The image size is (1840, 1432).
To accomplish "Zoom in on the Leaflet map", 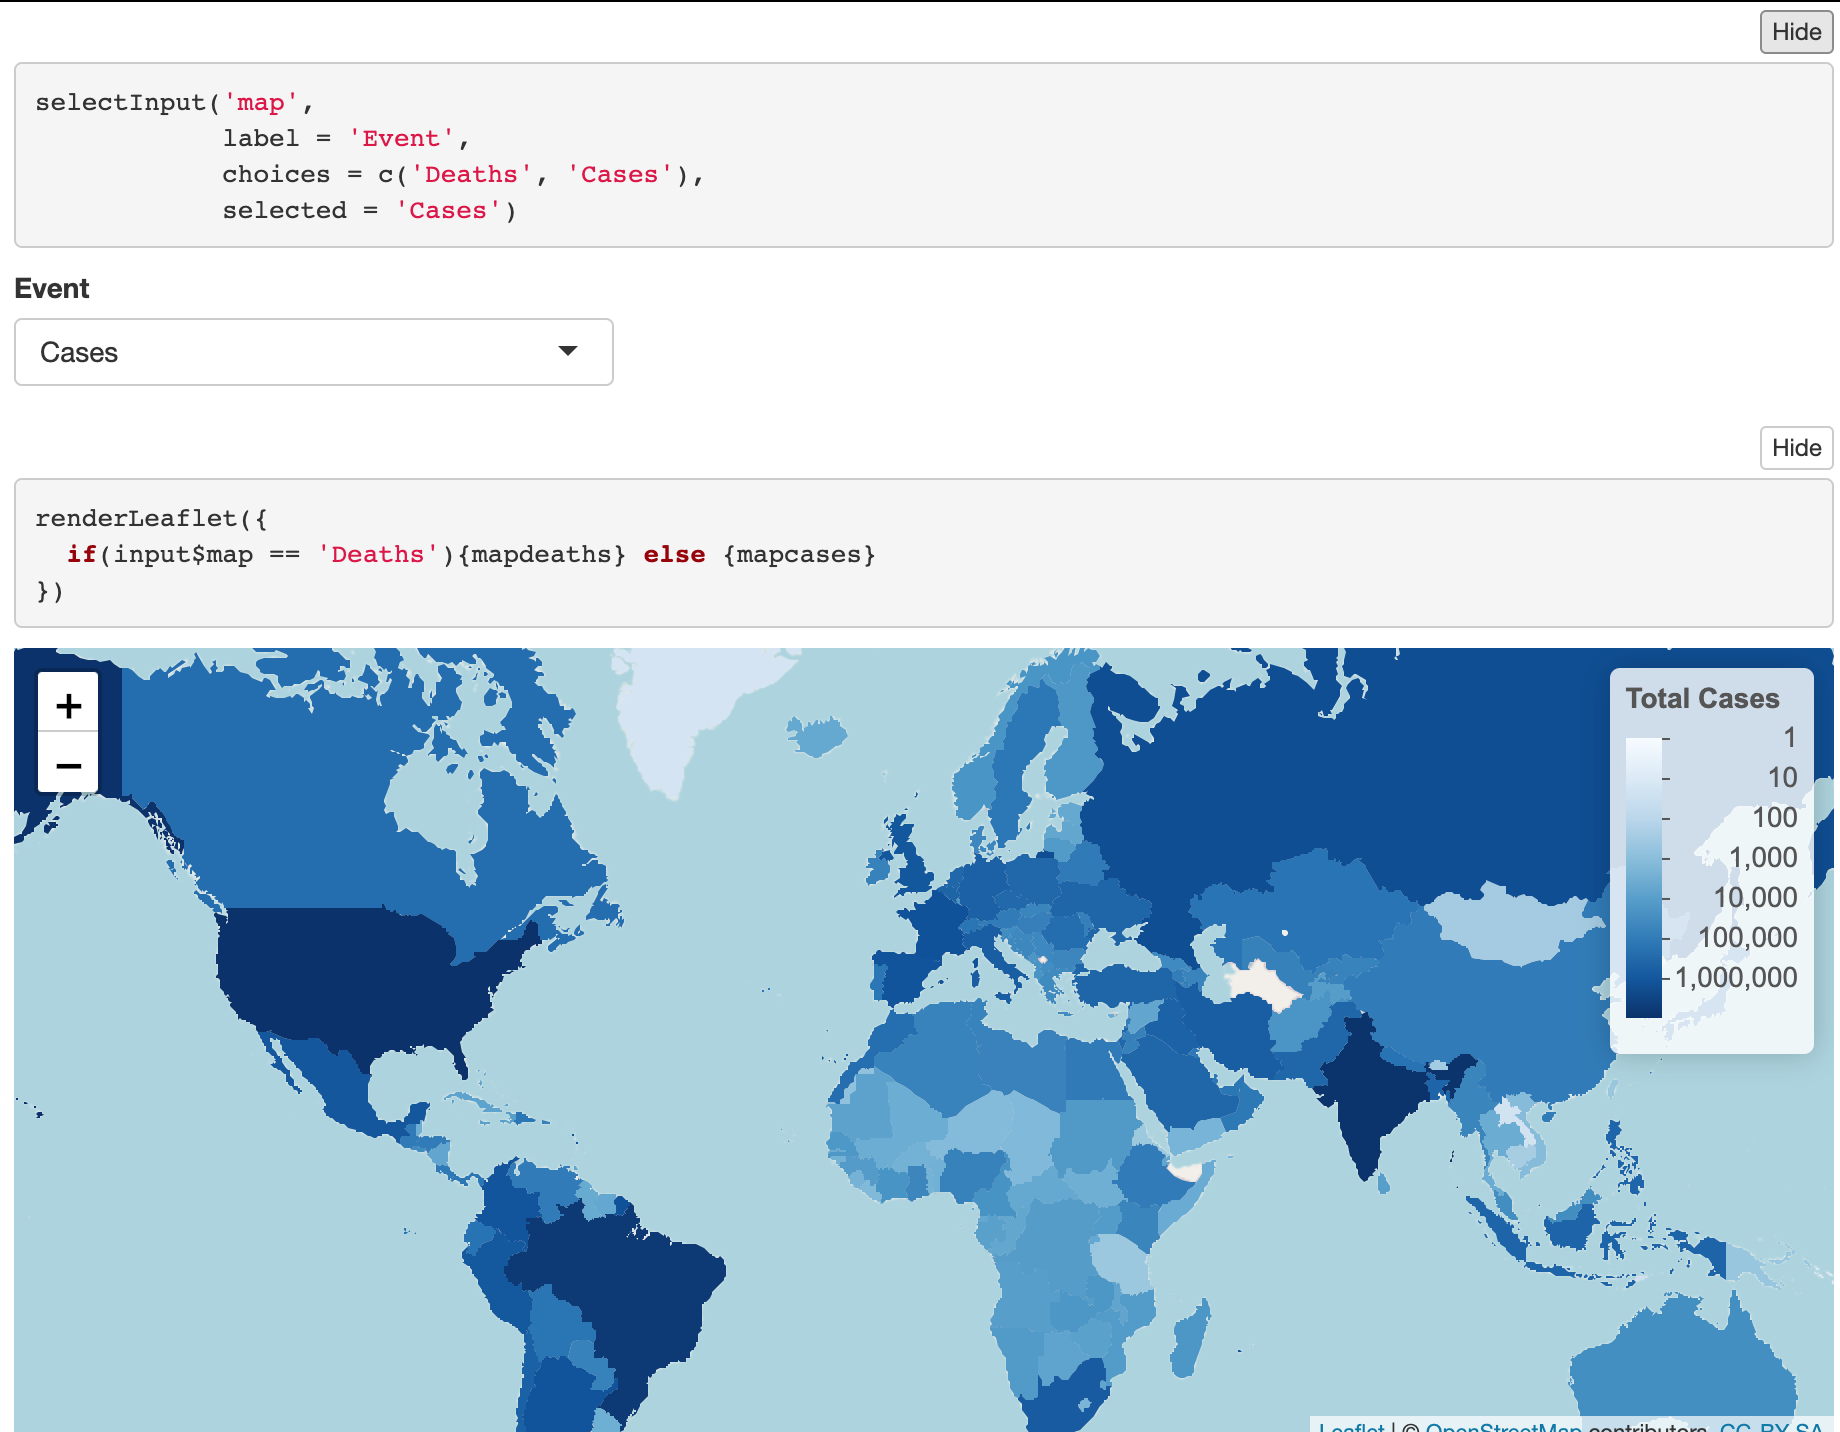I will click(x=68, y=705).
